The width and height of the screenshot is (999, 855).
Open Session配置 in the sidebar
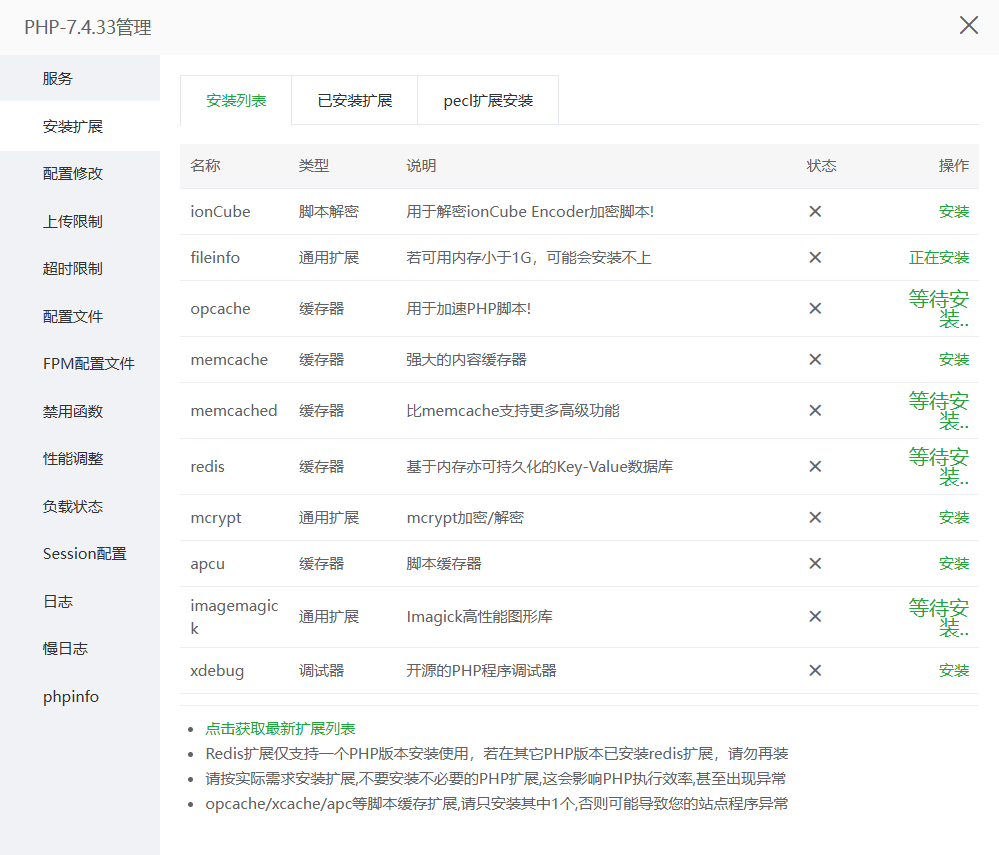84,554
